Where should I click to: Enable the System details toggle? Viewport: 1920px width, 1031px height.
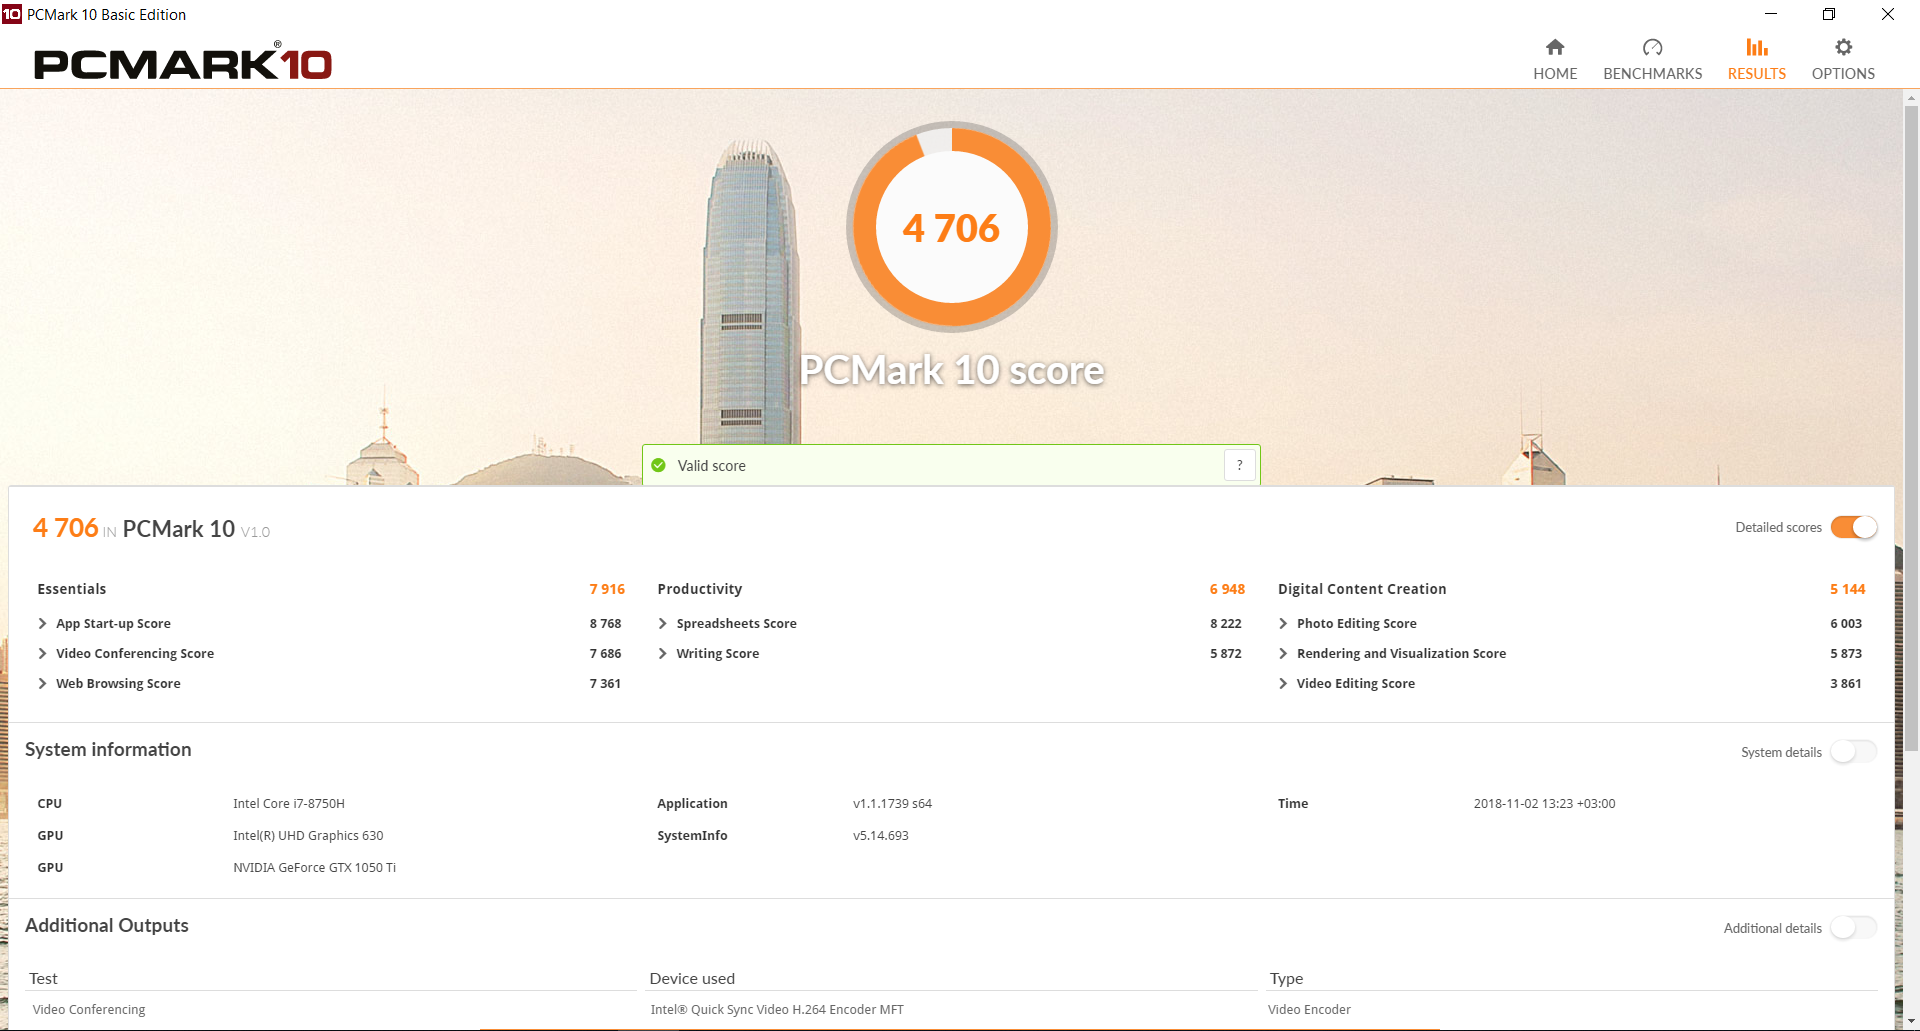1854,752
